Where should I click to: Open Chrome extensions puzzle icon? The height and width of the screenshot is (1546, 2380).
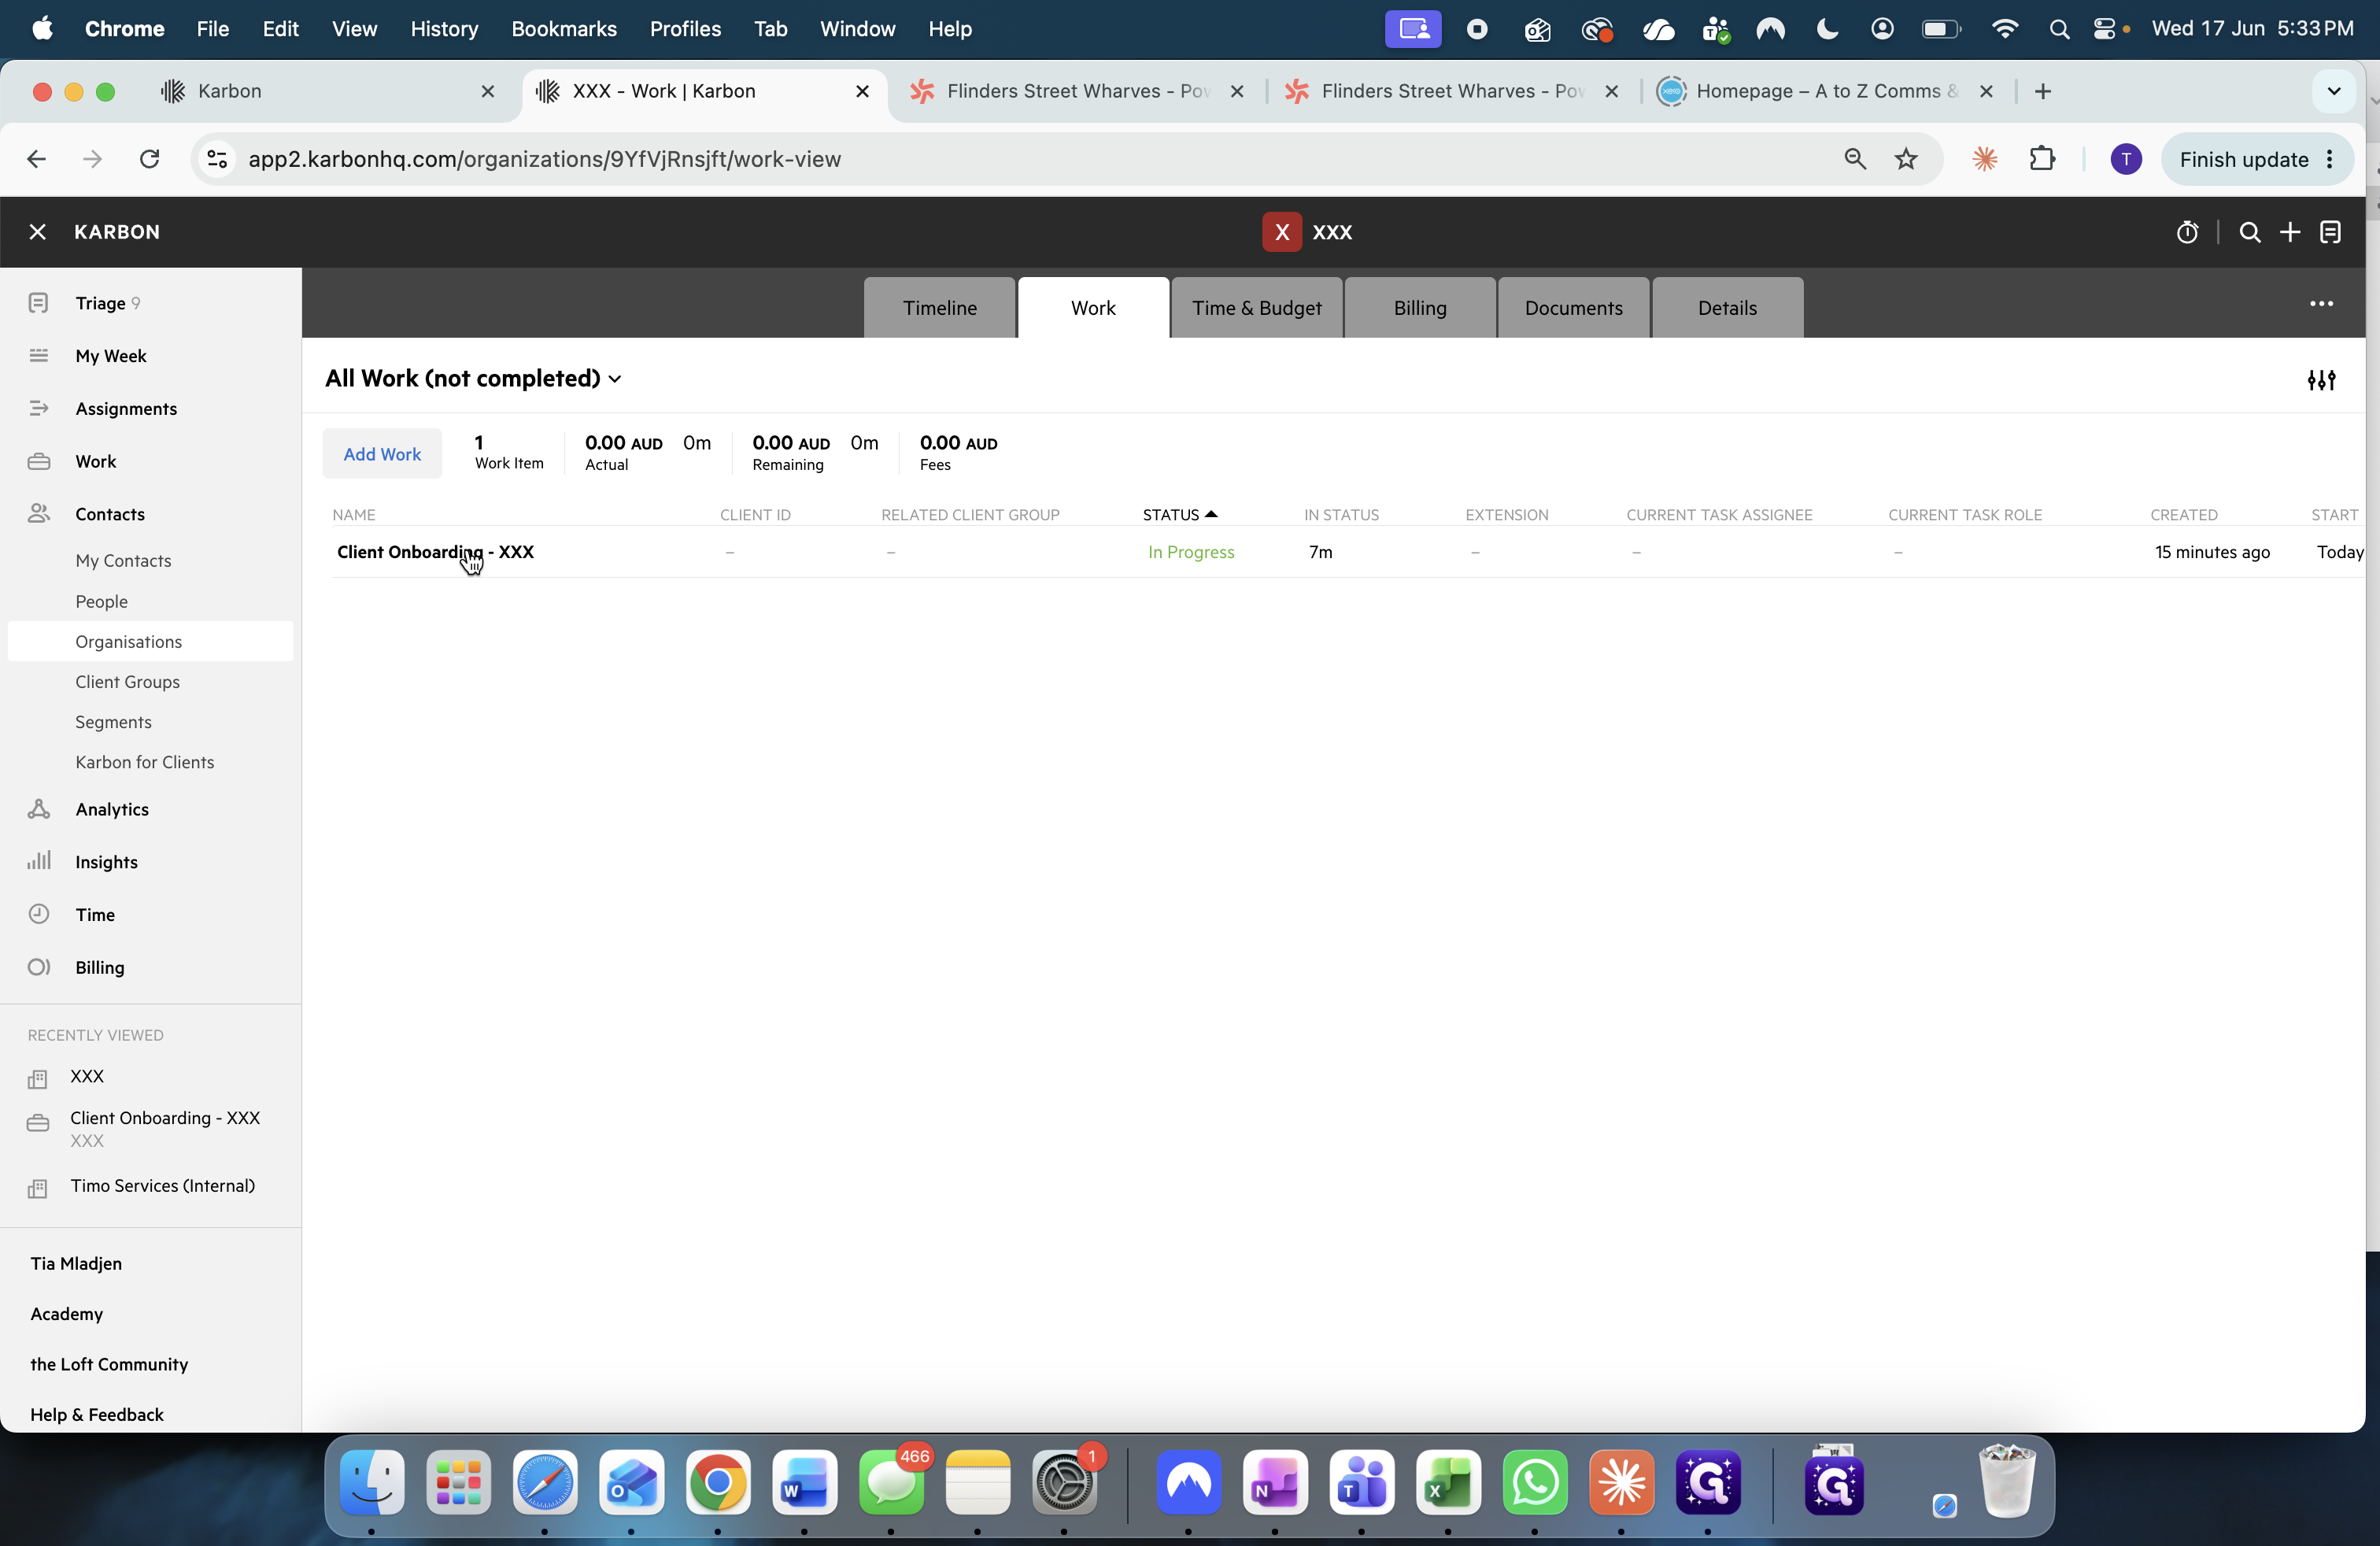pyautogui.click(x=2042, y=159)
